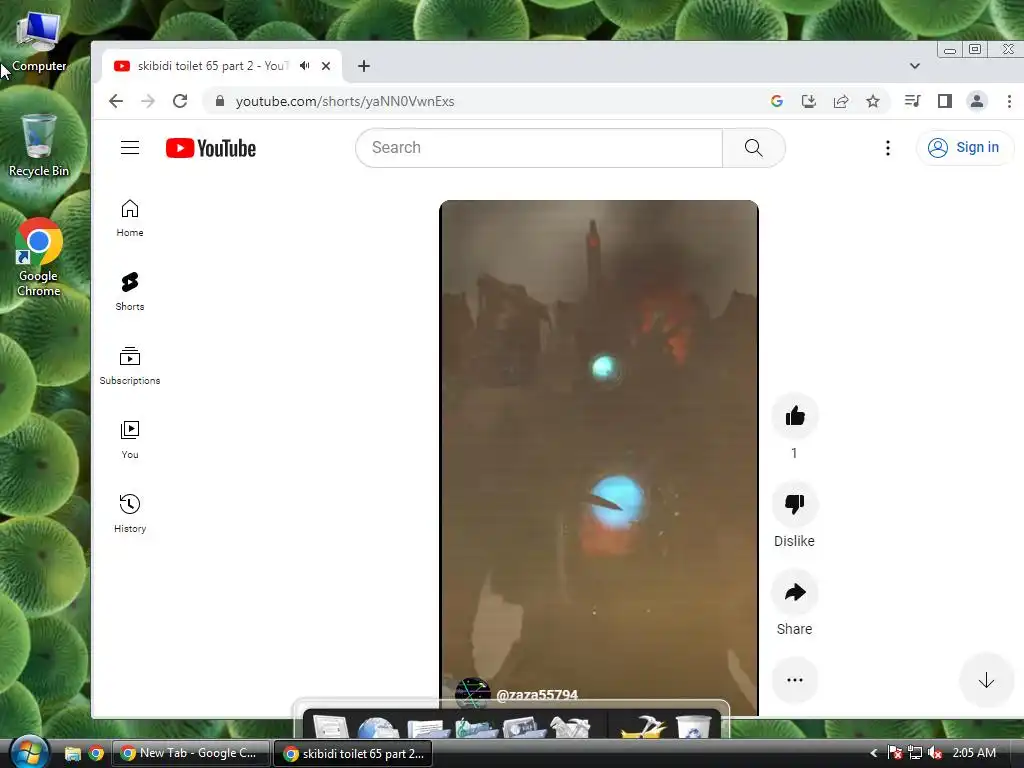Click security flag tray icon

click(x=895, y=753)
